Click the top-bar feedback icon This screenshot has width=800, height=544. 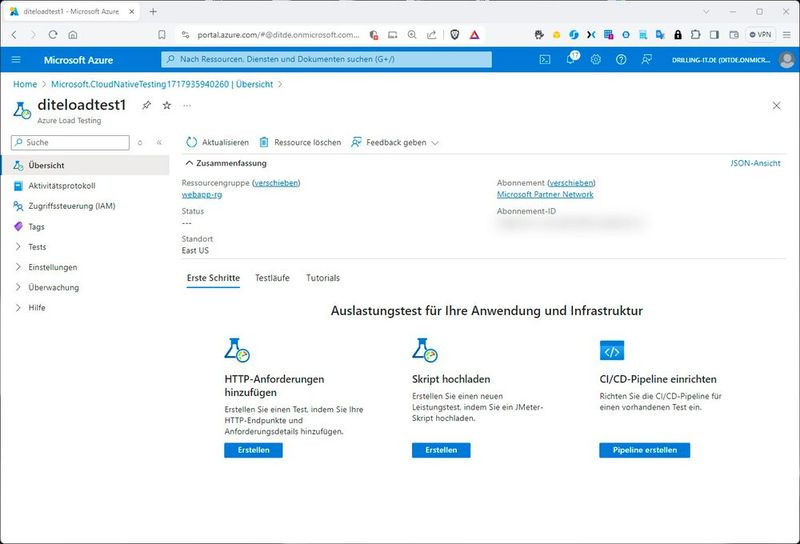coord(646,60)
